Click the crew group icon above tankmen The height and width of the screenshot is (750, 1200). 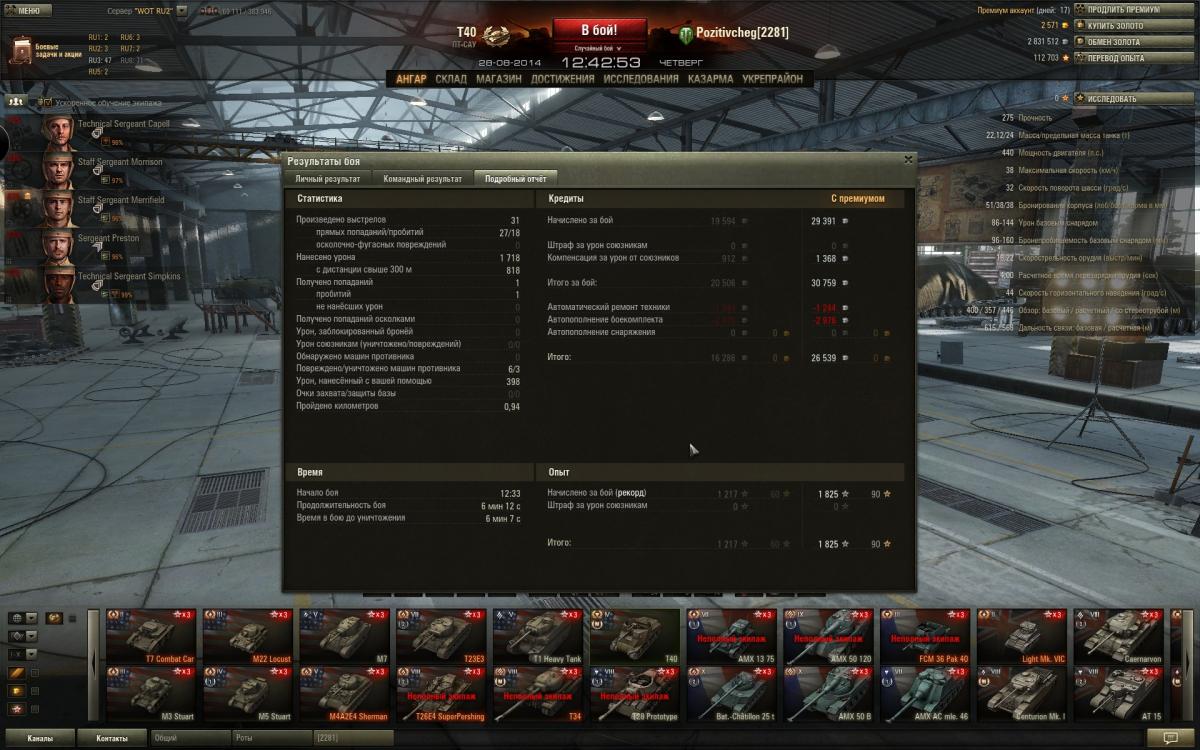16,102
